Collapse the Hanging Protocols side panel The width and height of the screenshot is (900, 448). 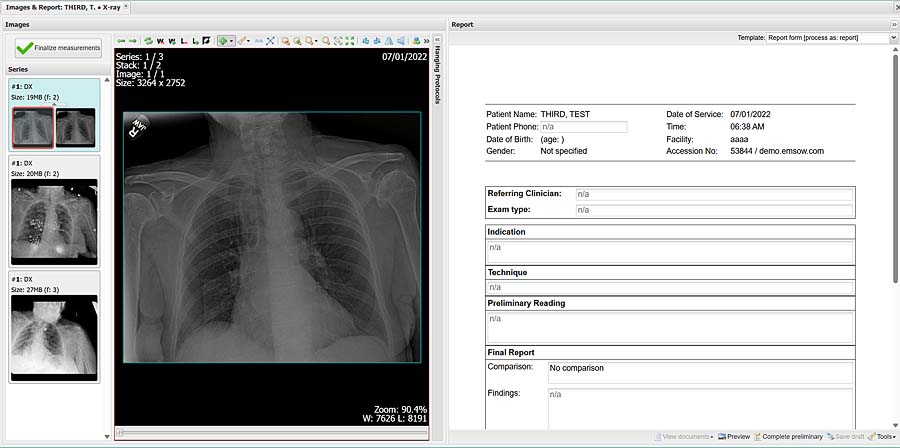[437, 40]
